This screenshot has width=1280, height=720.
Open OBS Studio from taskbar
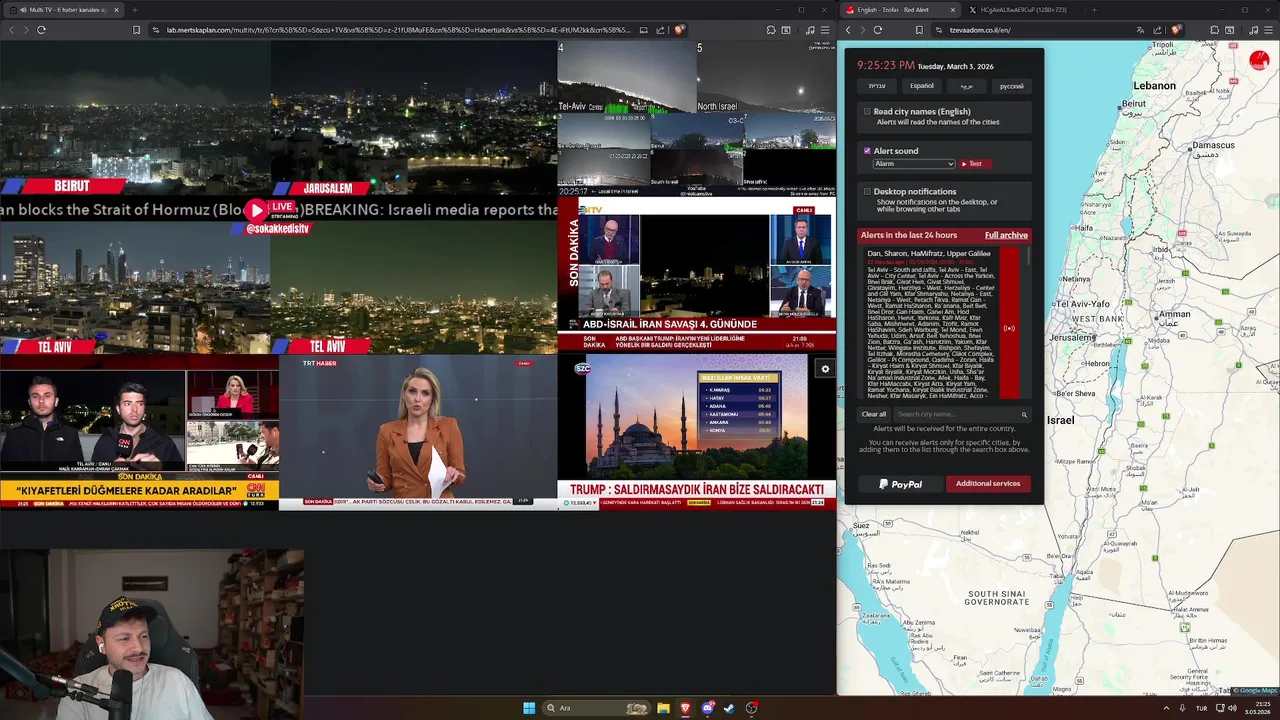[751, 708]
